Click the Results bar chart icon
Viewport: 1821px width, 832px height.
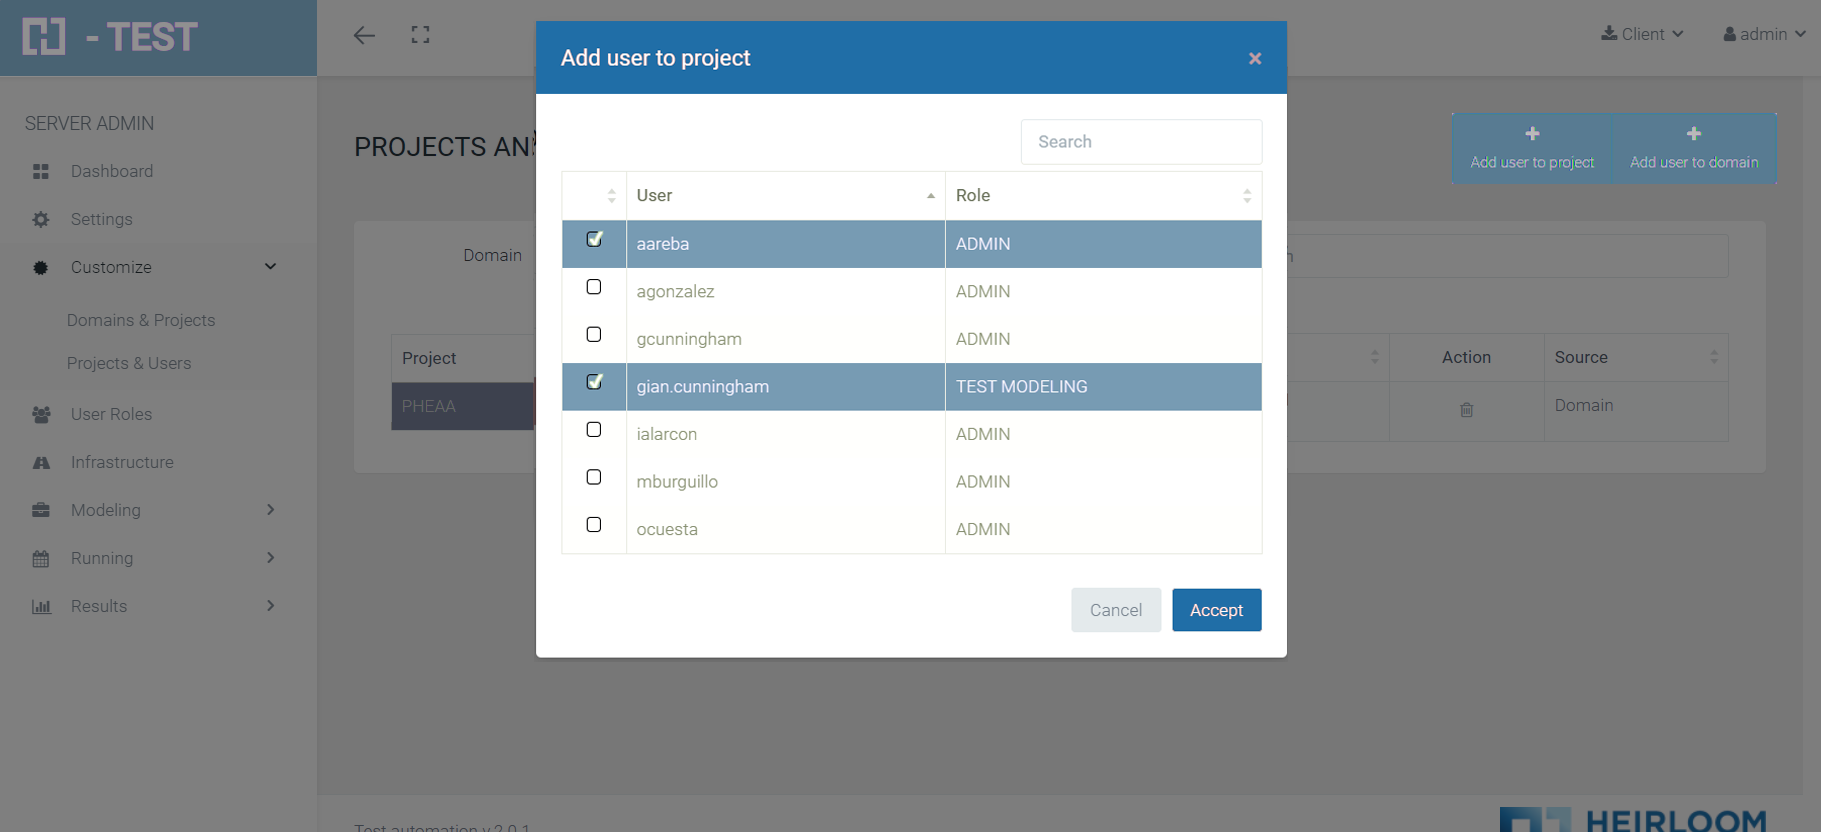click(41, 607)
